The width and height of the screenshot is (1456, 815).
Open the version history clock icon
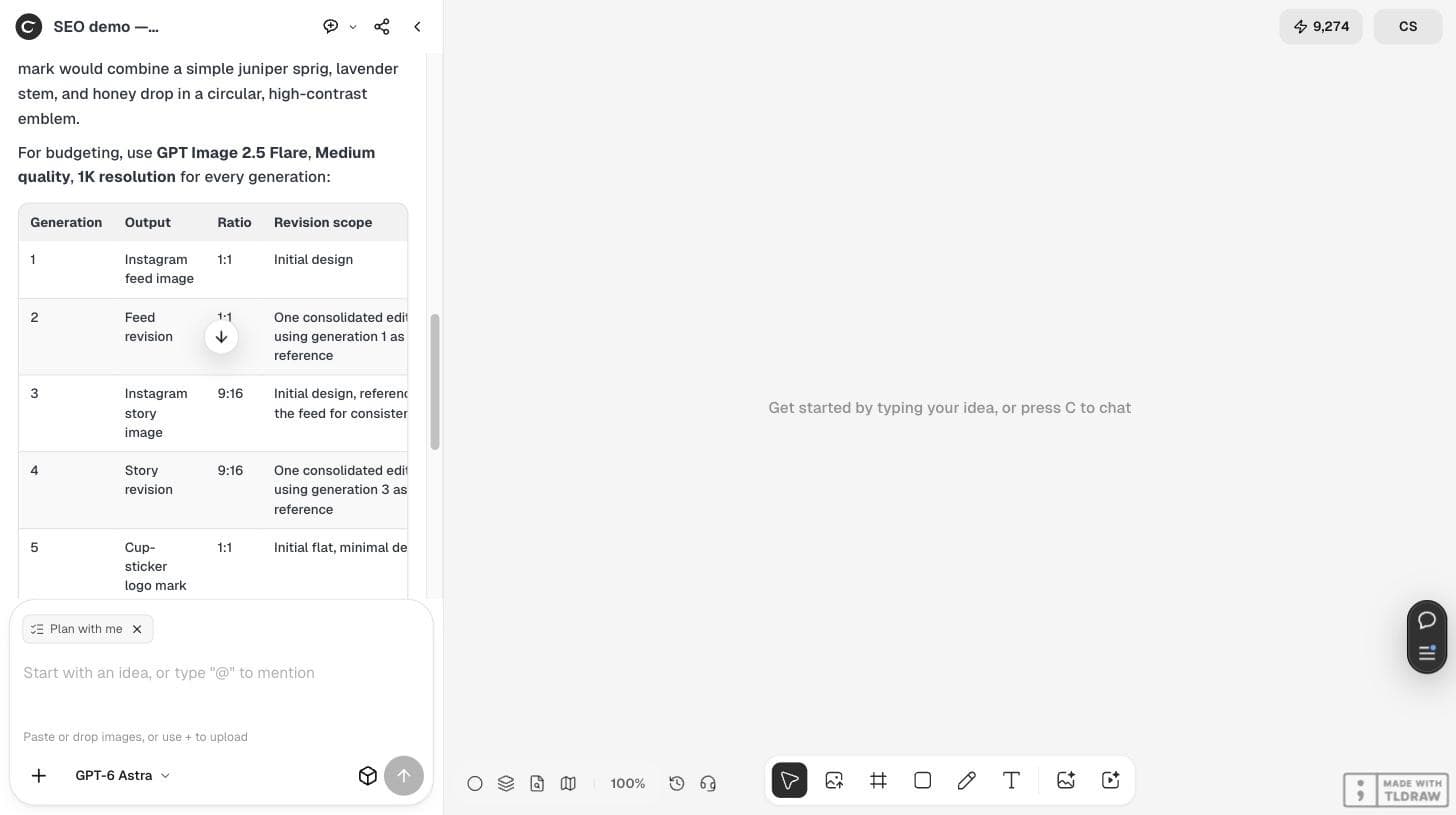[677, 783]
